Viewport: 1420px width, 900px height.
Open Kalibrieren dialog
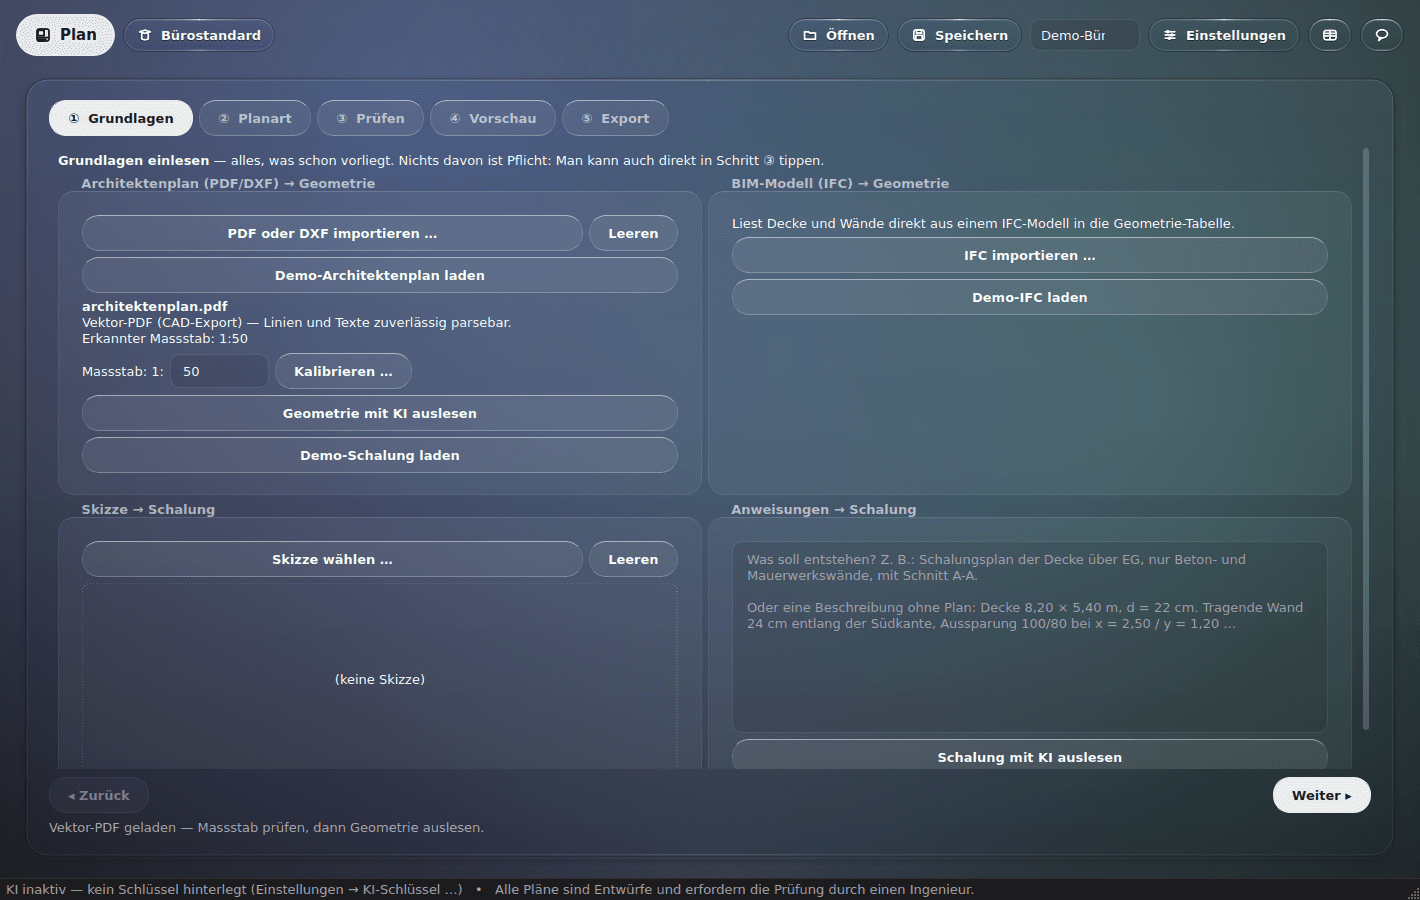[x=343, y=371]
